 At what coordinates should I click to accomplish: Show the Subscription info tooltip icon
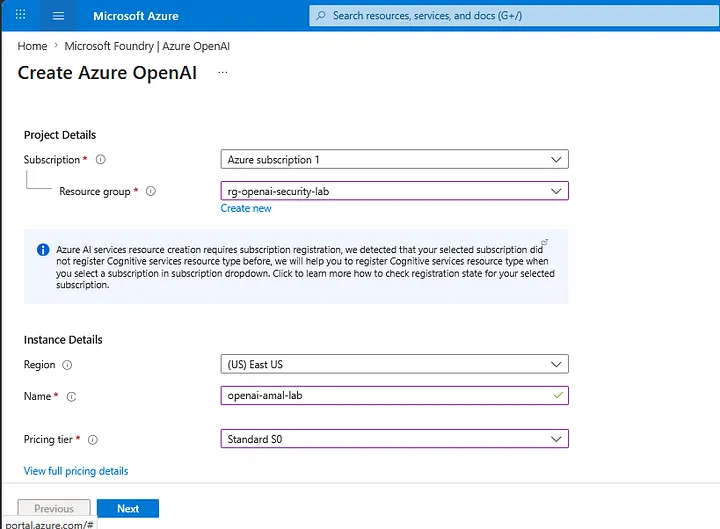(101, 159)
